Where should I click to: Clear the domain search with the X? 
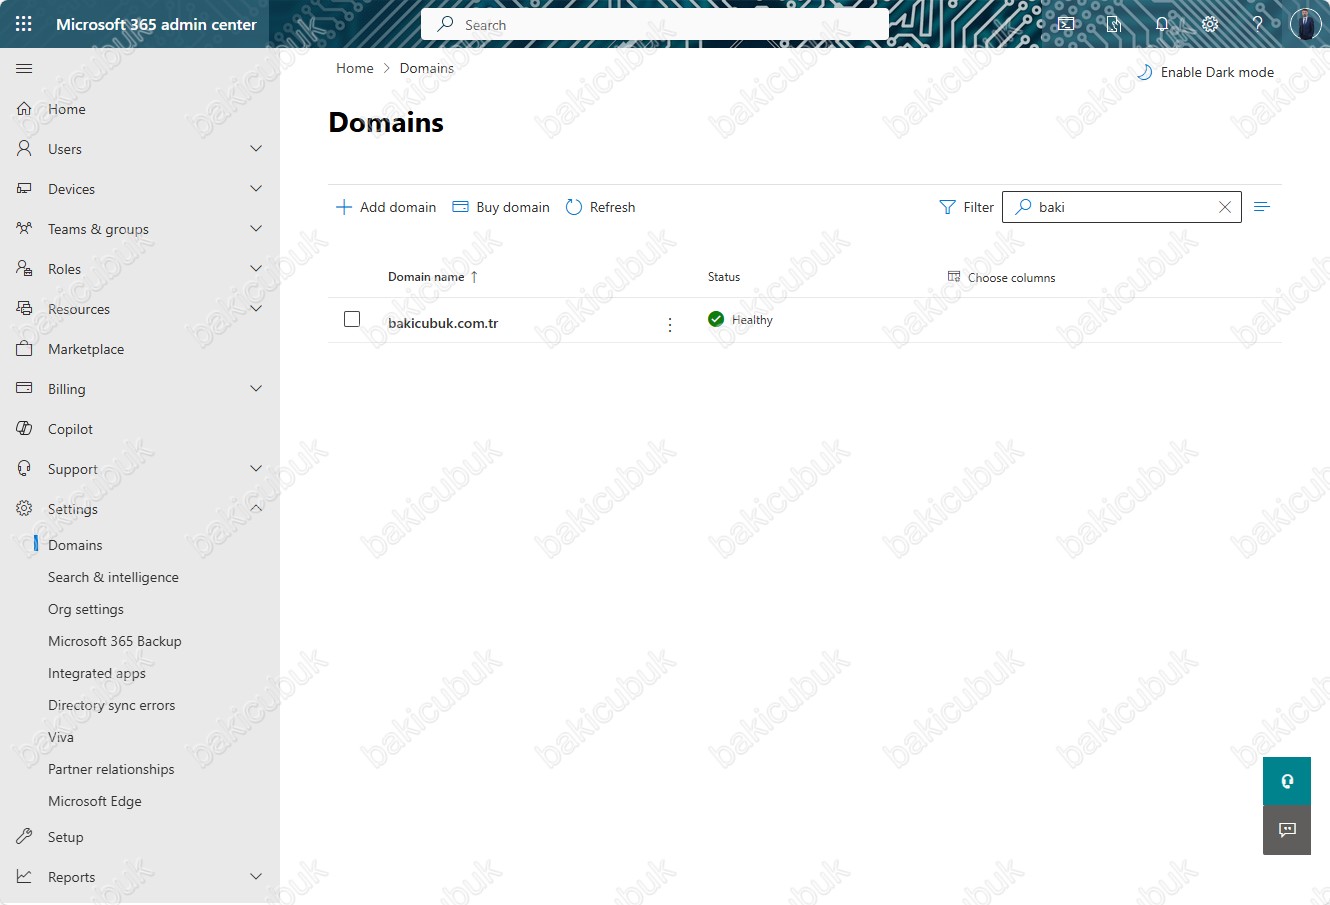(x=1225, y=207)
